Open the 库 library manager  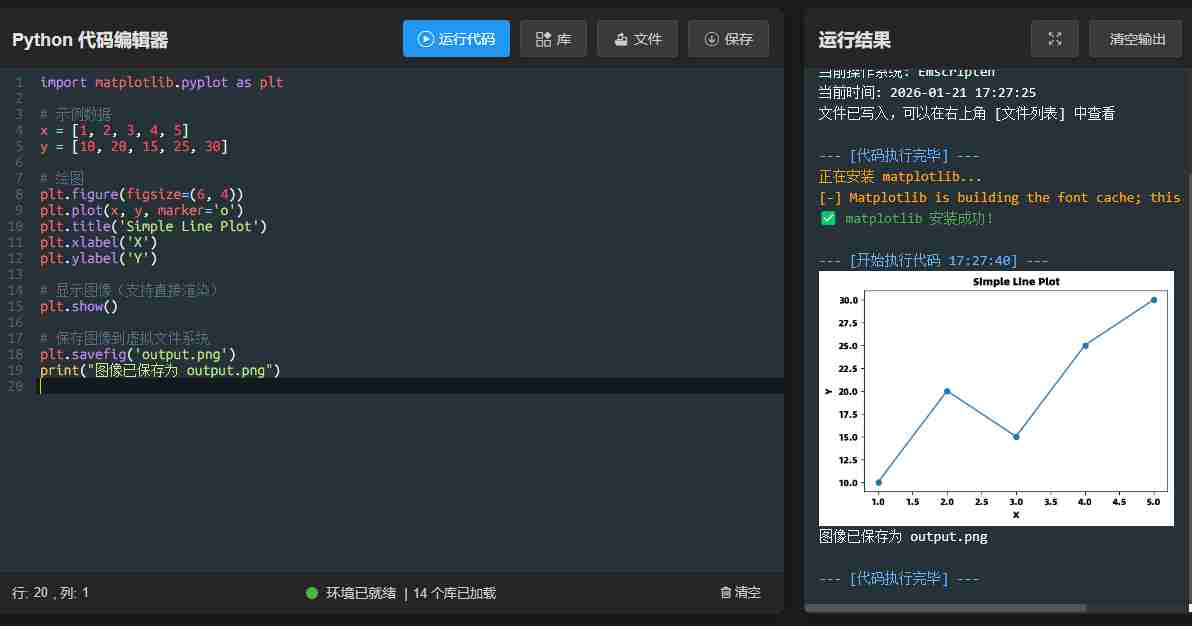[x=553, y=39]
